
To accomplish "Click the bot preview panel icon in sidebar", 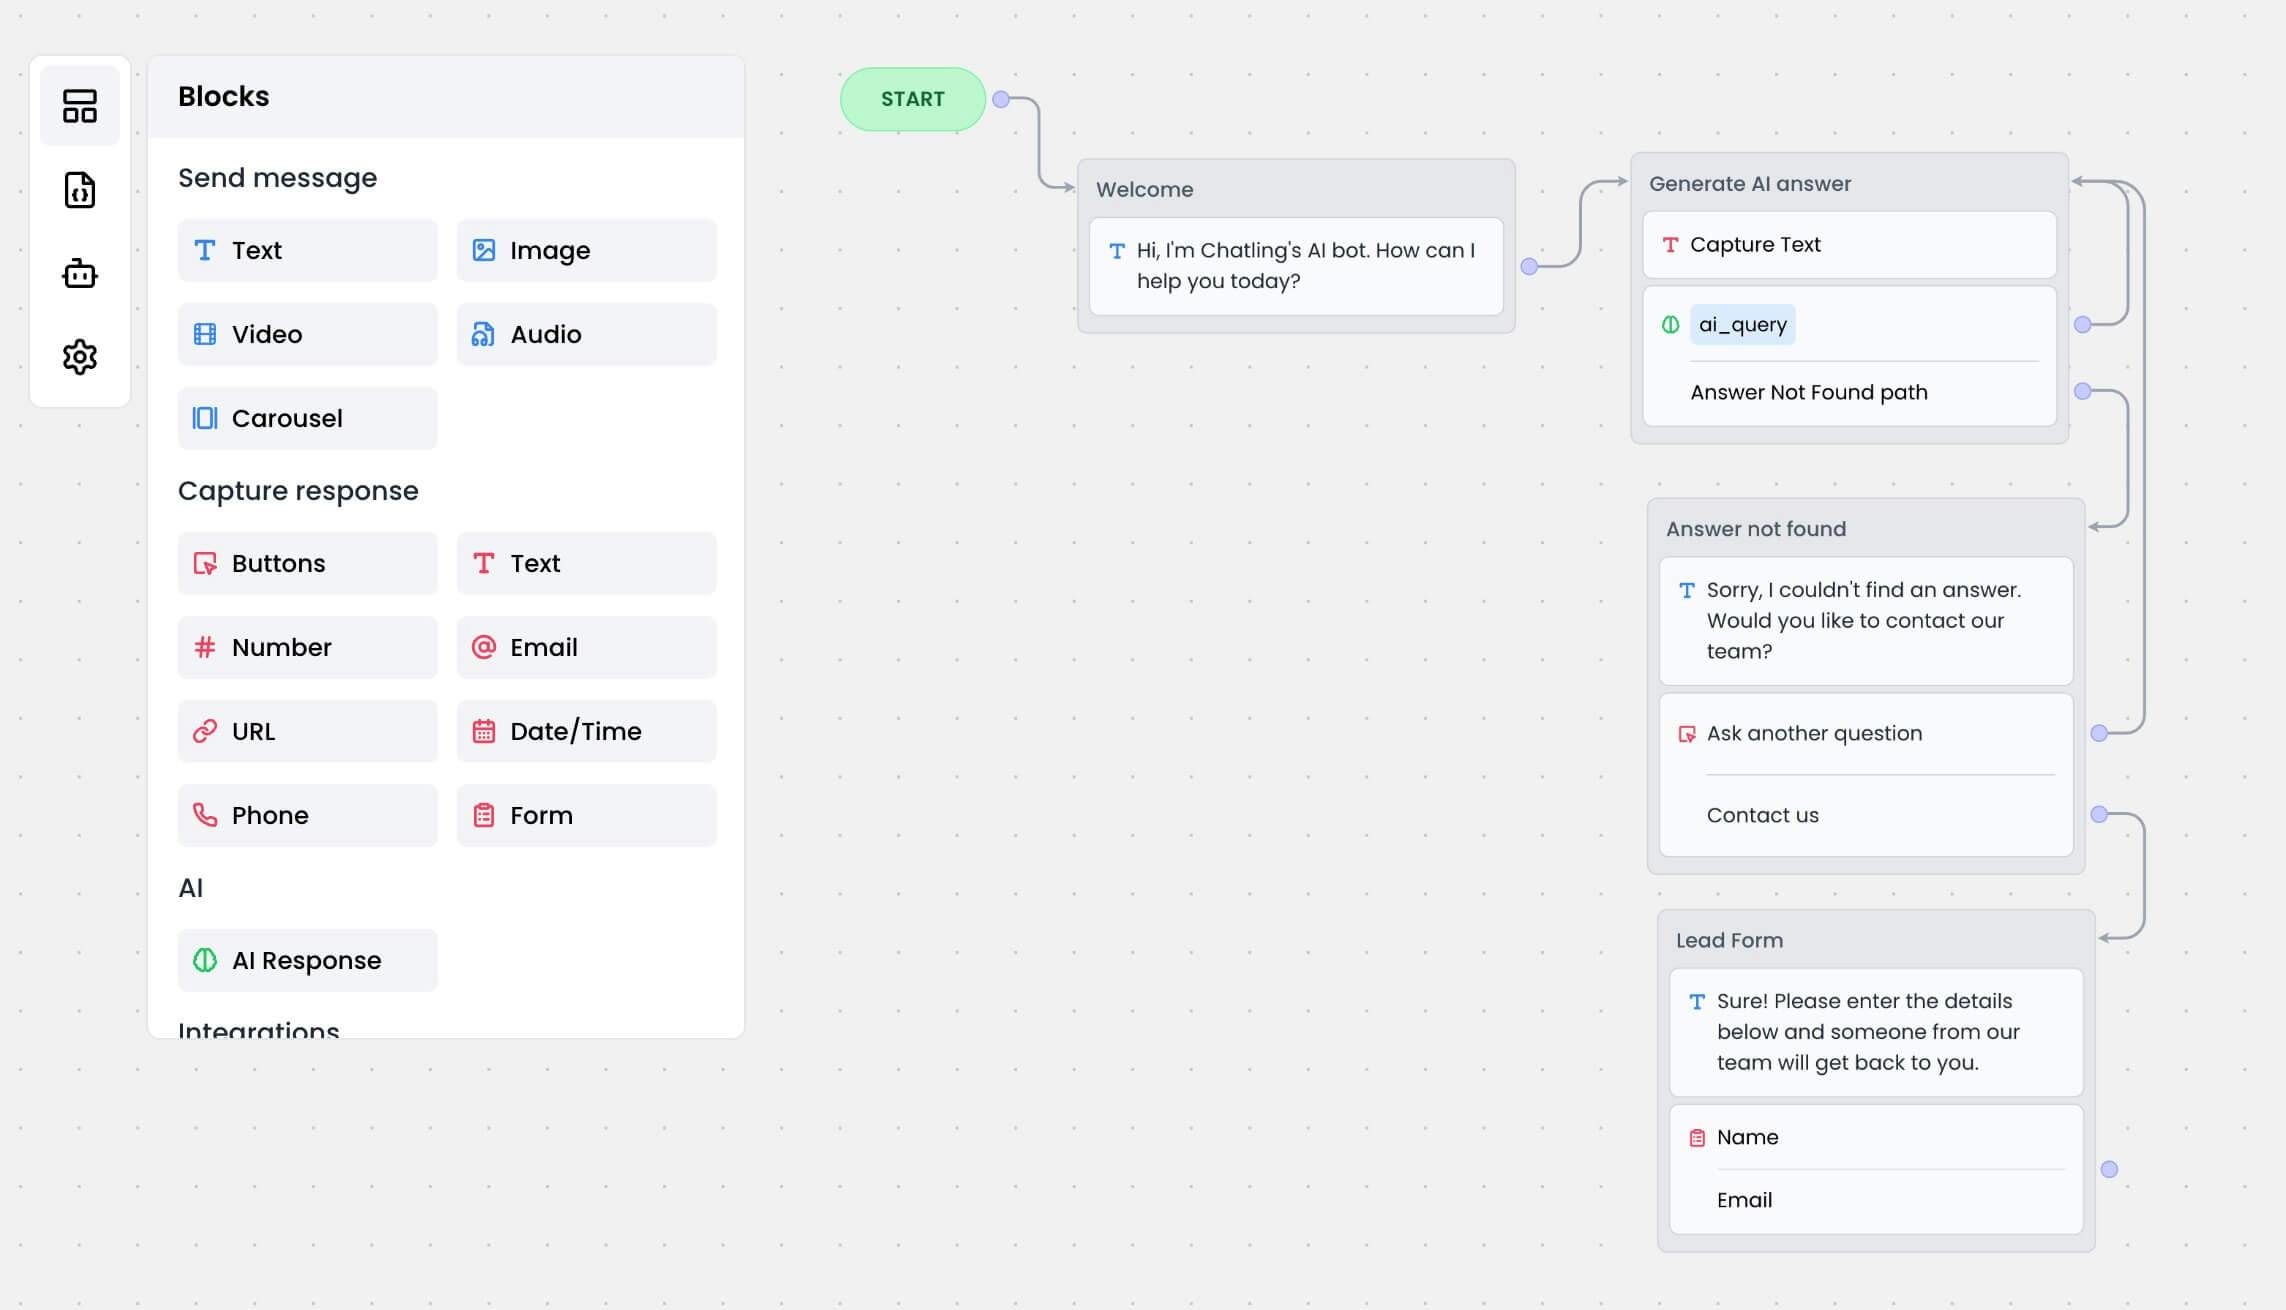I will (80, 272).
